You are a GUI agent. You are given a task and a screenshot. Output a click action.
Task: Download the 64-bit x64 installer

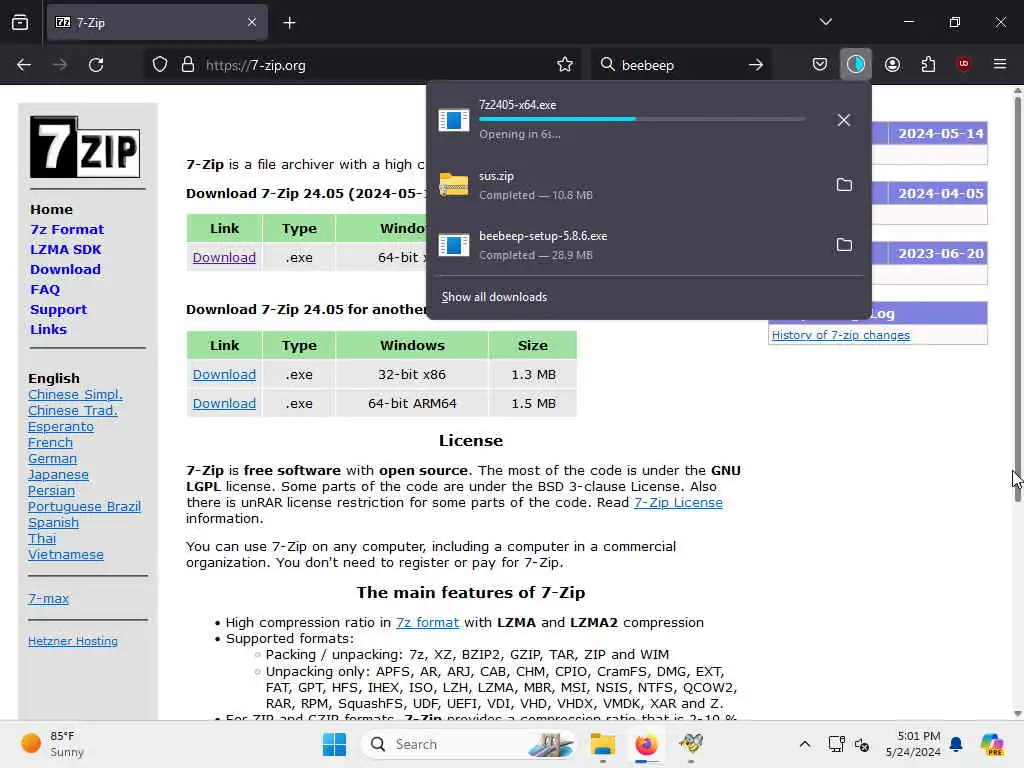click(224, 257)
